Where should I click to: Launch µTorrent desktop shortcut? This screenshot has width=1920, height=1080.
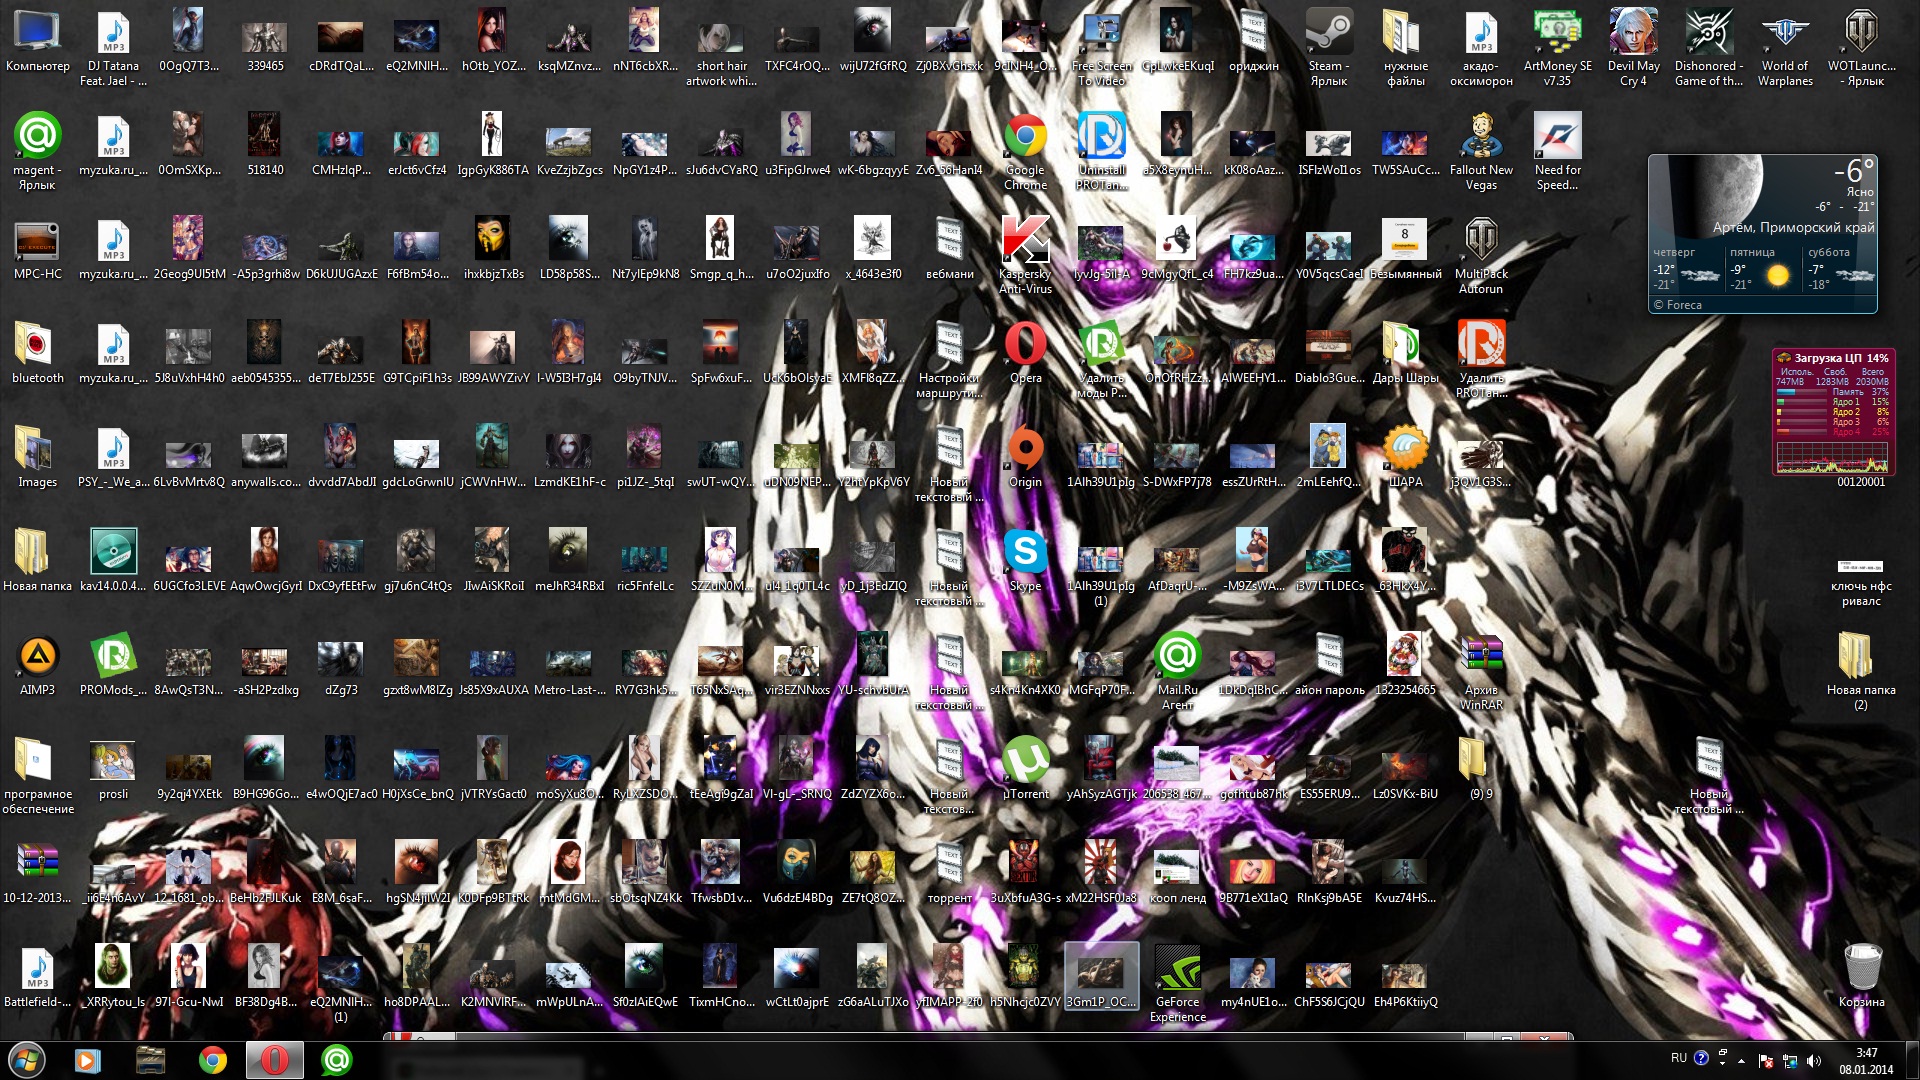point(1025,769)
